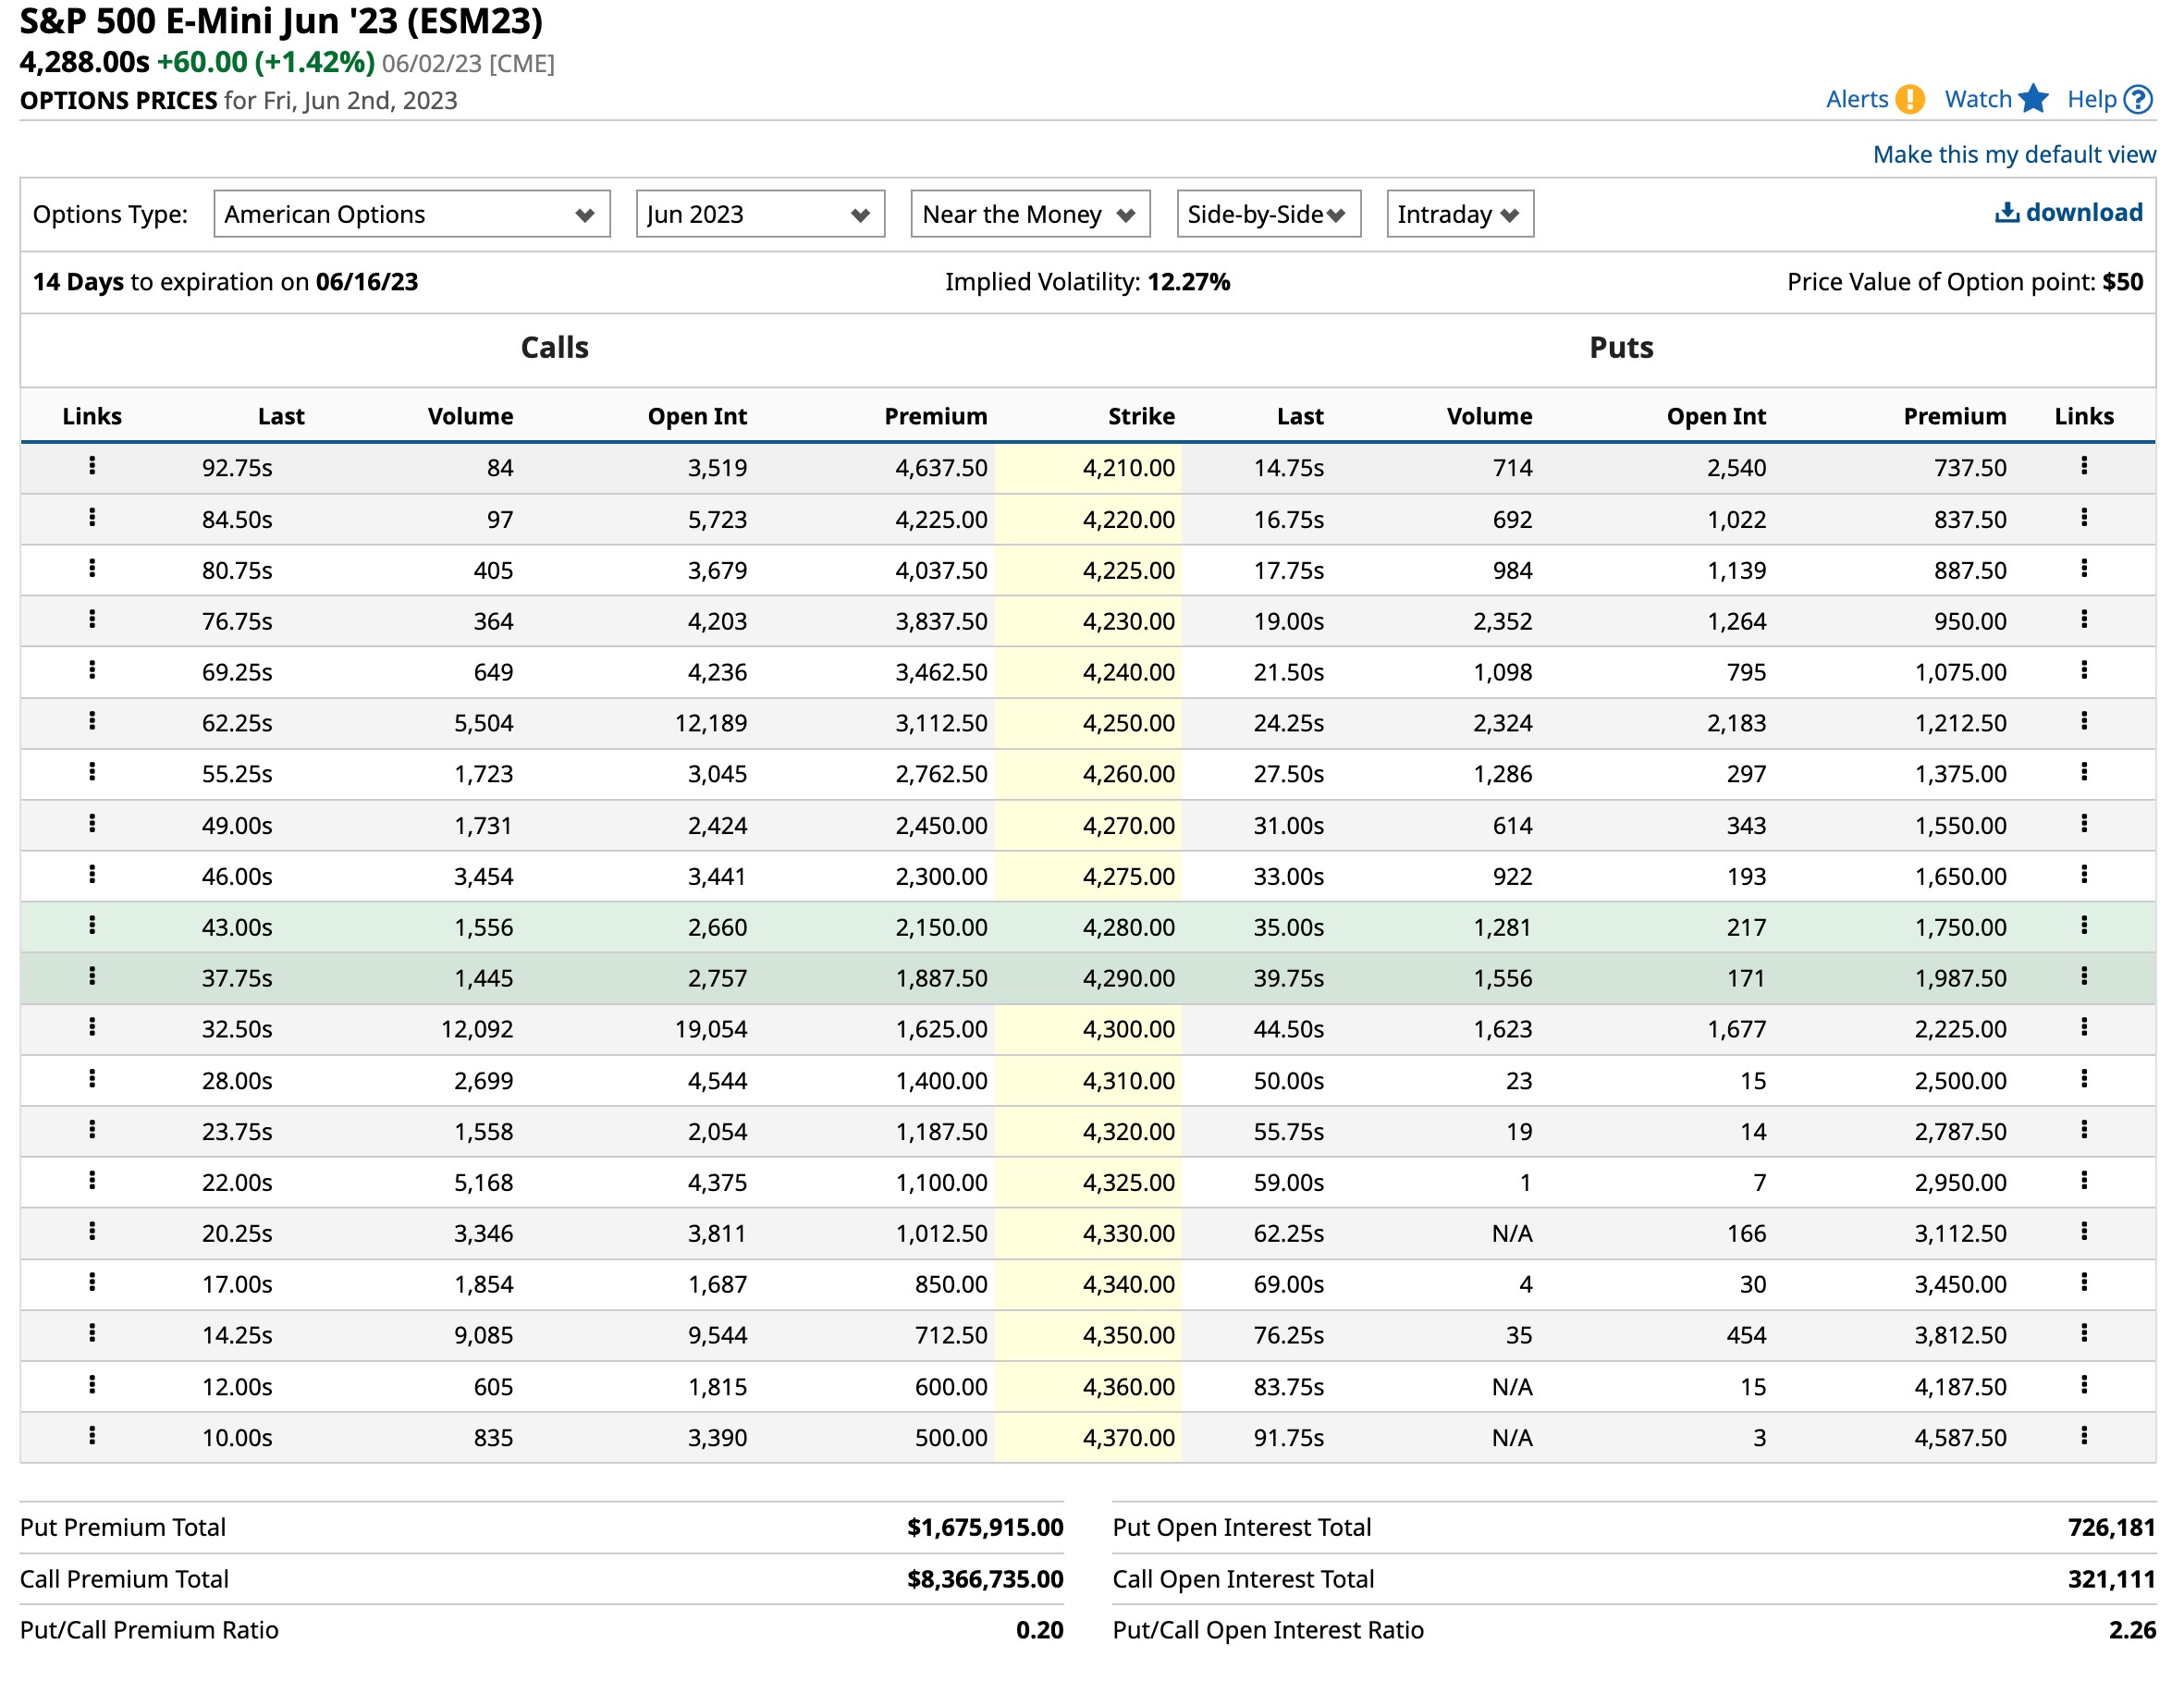Open calls links menu for strike 4,325.00
2184x1681 pixels.
pyautogui.click(x=92, y=1180)
